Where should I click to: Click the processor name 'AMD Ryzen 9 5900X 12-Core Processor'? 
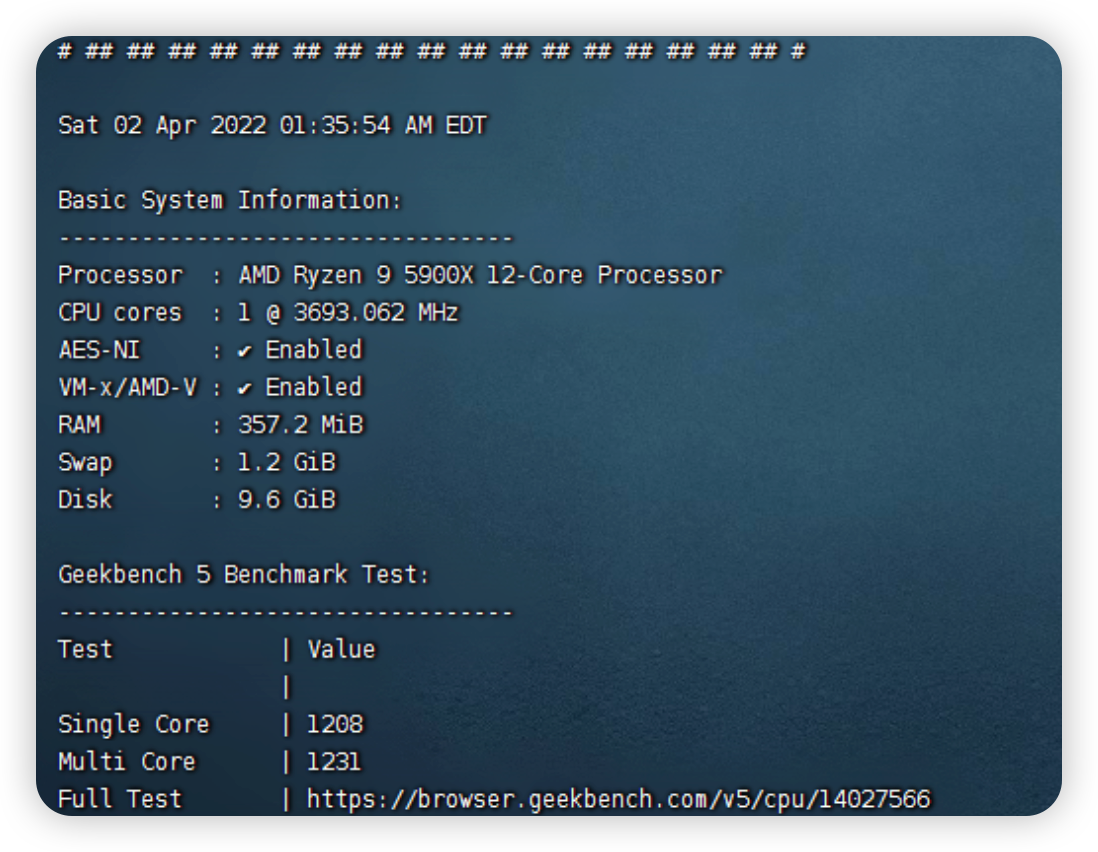point(480,275)
